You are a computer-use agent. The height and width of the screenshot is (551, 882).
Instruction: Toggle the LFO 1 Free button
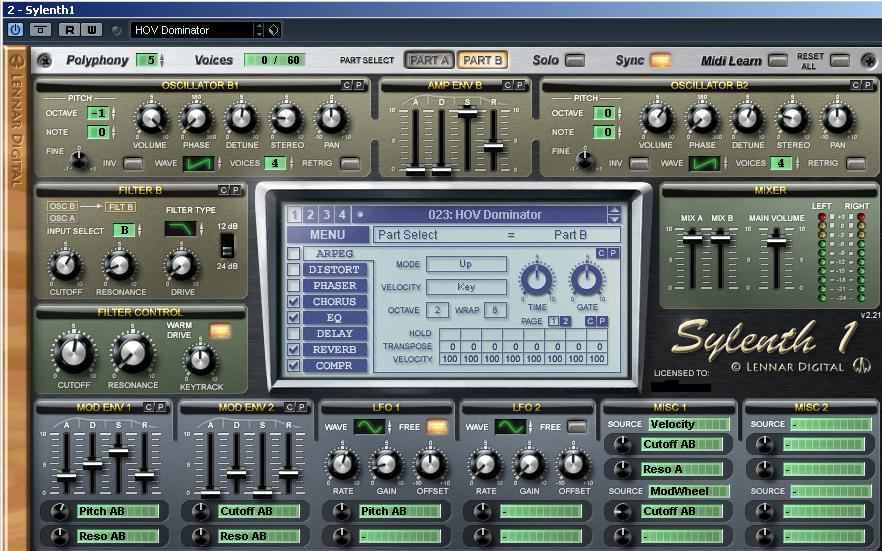point(436,427)
